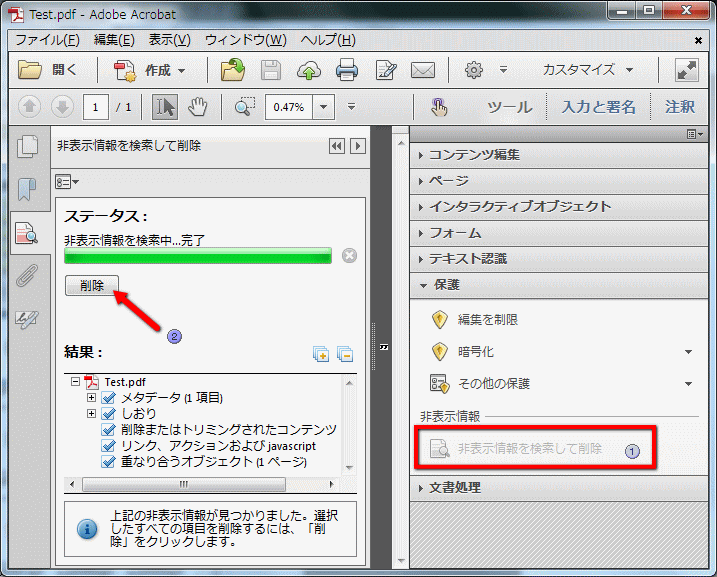Click 非表示情報を検索して削除 in tools pane
Image resolution: width=717 pixels, height=577 pixels.
516,449
